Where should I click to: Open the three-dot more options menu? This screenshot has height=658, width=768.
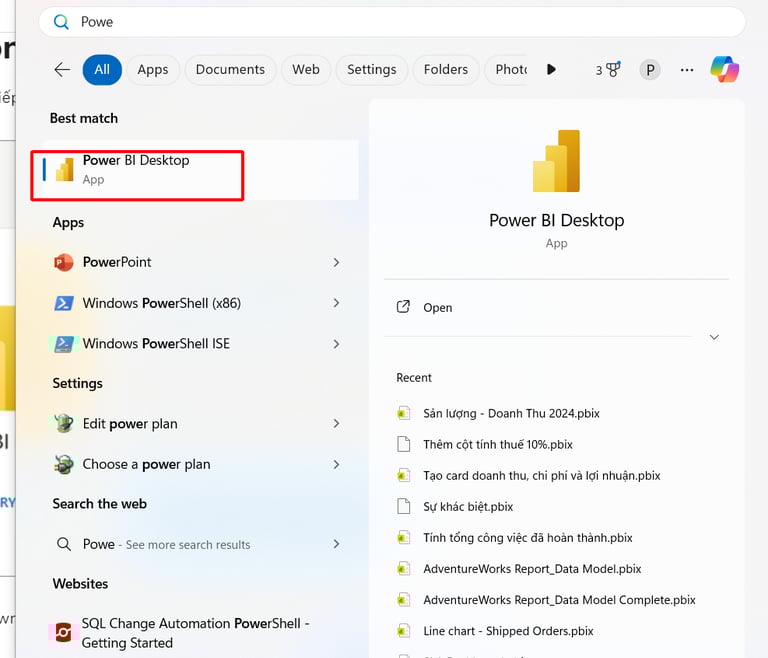tap(687, 70)
